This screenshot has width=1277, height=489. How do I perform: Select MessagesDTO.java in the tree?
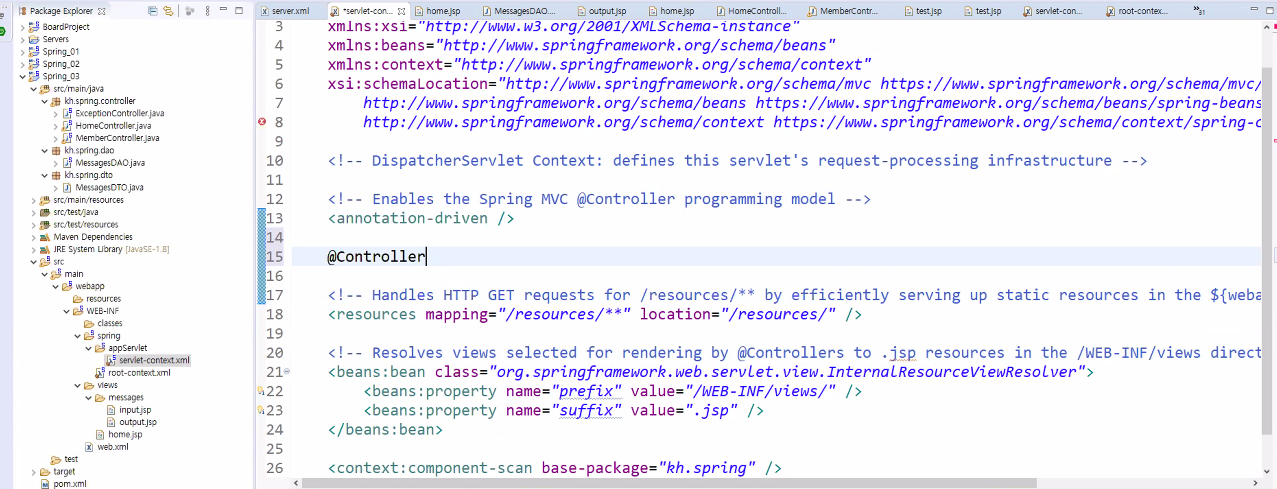[x=110, y=187]
